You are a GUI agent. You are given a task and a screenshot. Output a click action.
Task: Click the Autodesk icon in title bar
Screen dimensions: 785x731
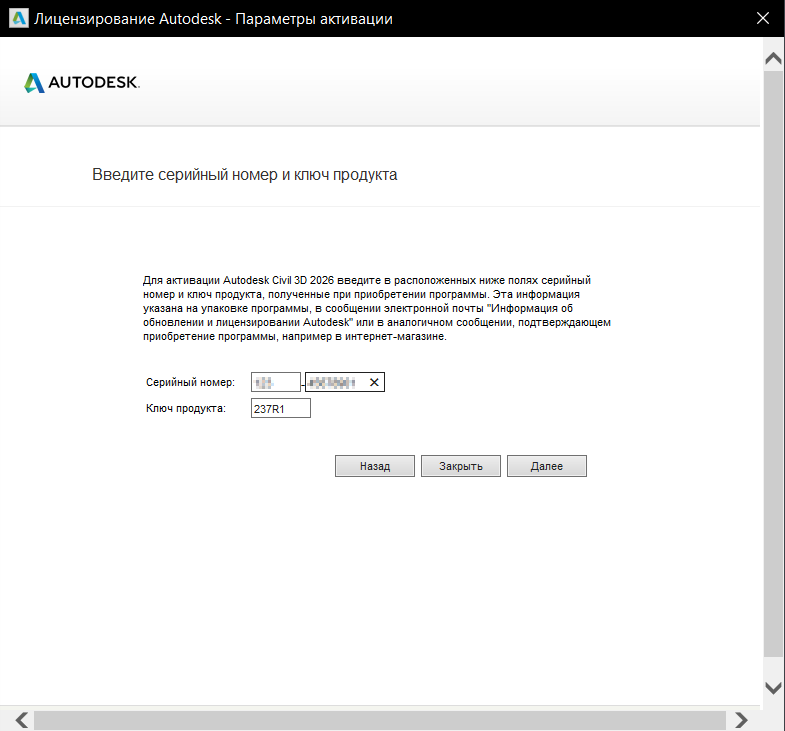tap(18, 19)
